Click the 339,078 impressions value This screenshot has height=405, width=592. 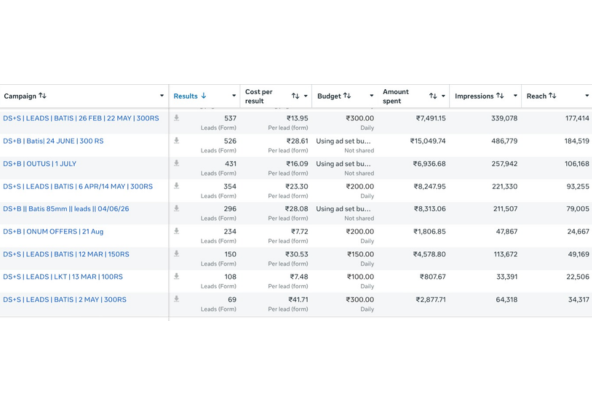[x=504, y=119]
